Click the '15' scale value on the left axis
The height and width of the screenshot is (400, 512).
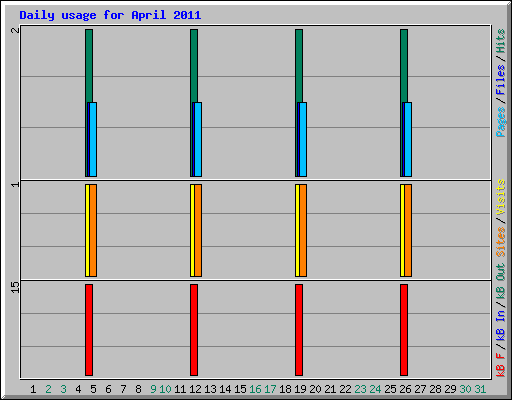pos(15,287)
